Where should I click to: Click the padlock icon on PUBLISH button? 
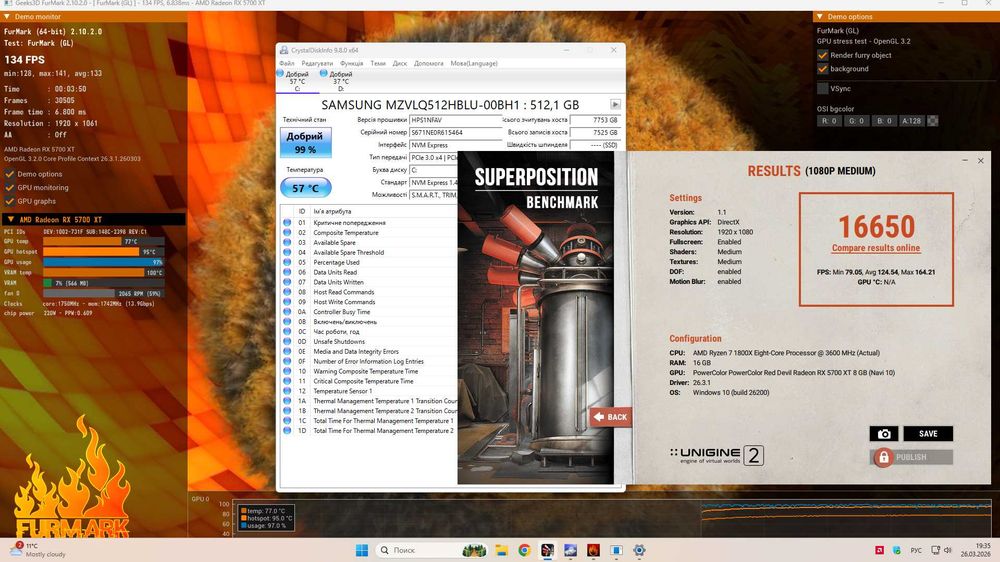coord(883,457)
